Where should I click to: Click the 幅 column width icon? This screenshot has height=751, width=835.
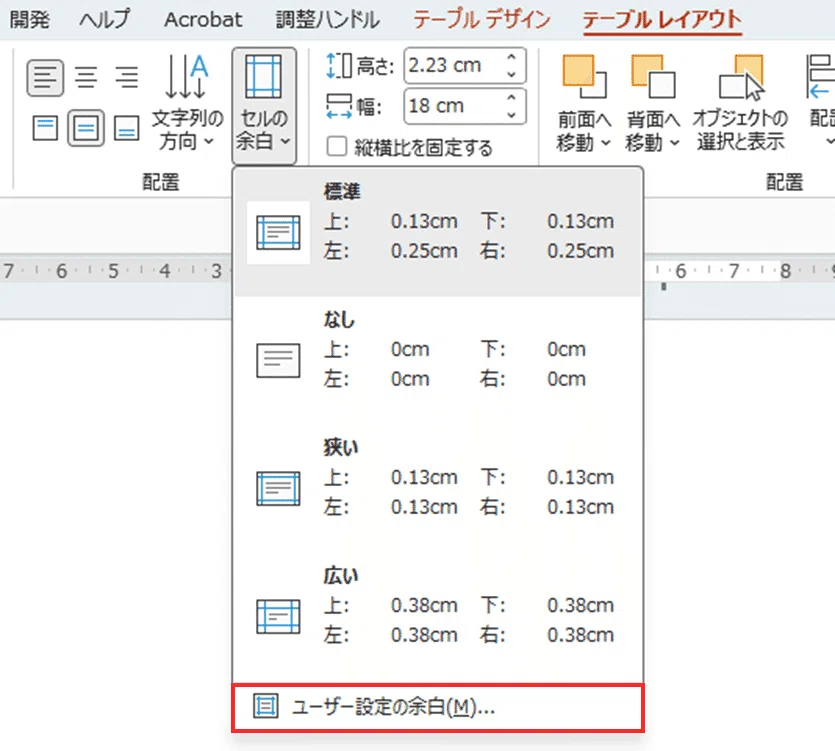click(x=339, y=107)
